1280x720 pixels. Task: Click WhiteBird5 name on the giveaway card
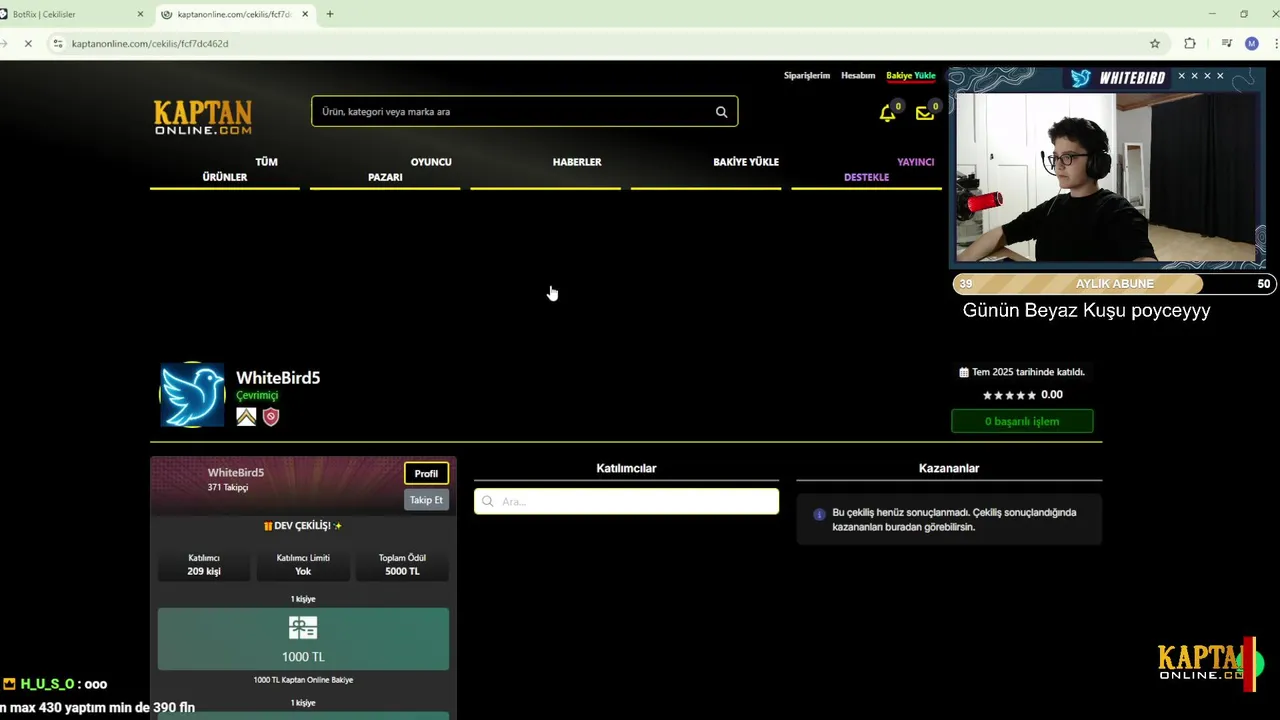tap(236, 473)
